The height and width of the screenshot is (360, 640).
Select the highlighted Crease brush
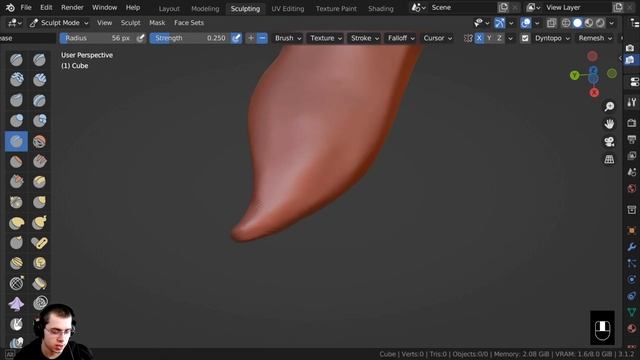(16, 141)
